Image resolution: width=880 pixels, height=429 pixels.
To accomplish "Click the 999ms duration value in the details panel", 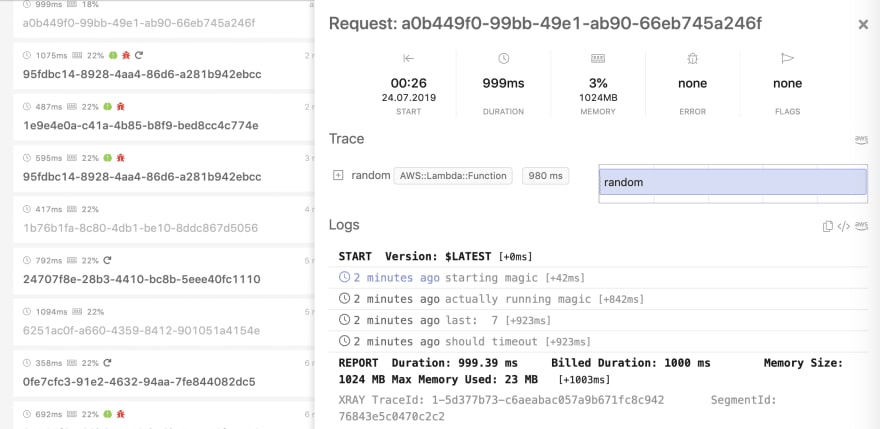I will pos(503,83).
